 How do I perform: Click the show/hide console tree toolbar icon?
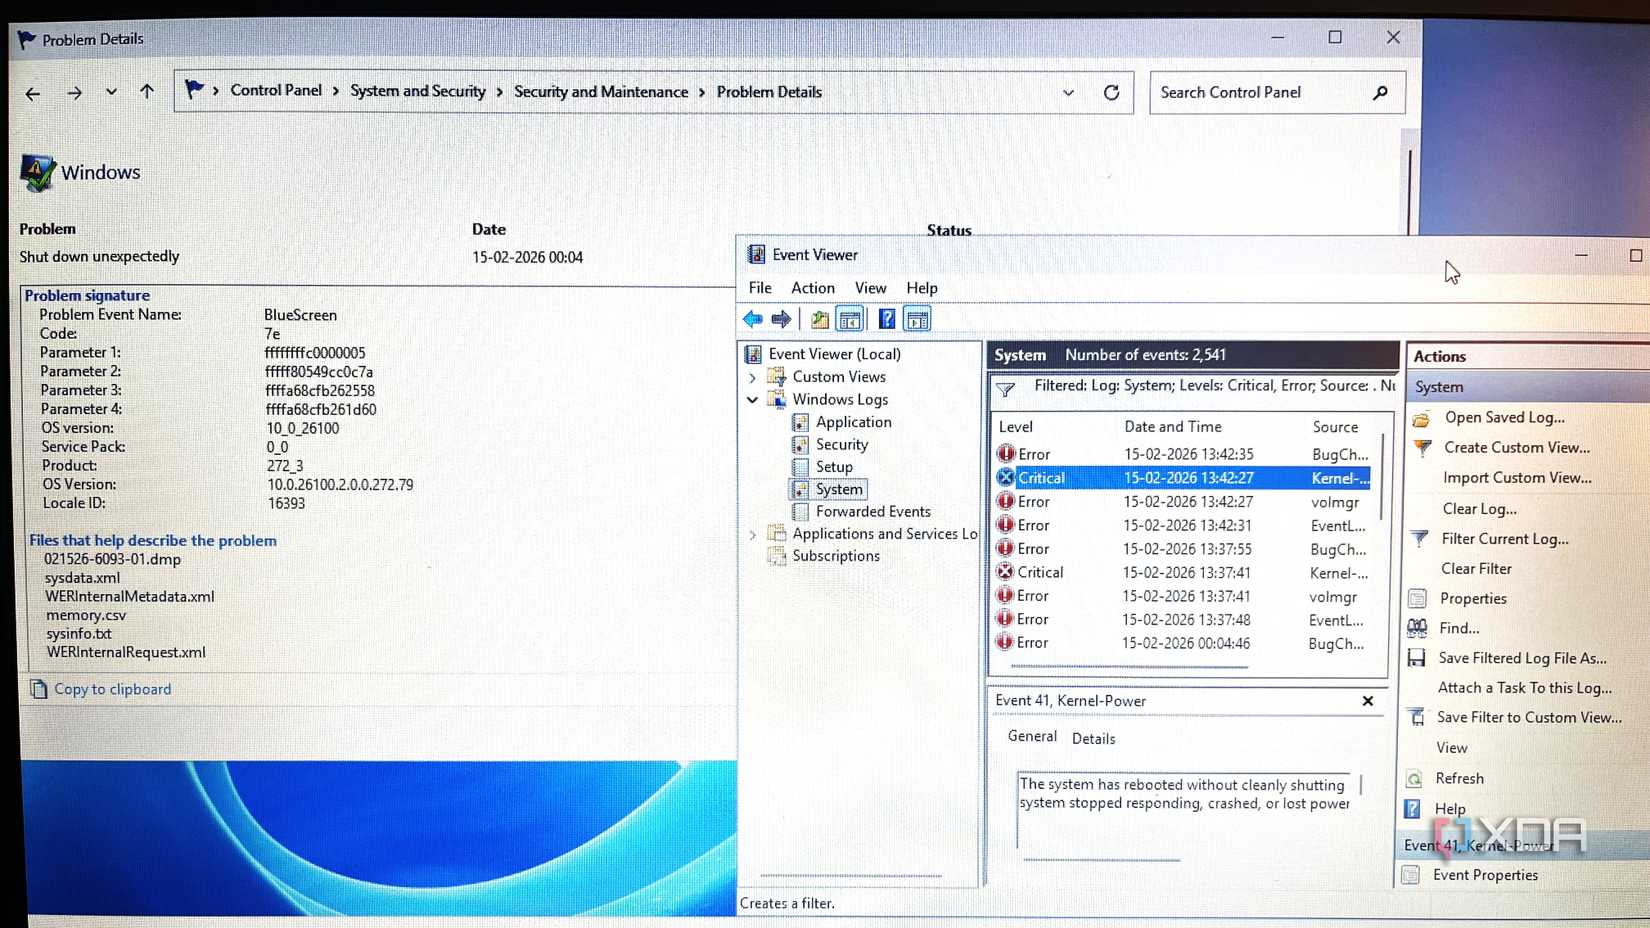(x=850, y=319)
